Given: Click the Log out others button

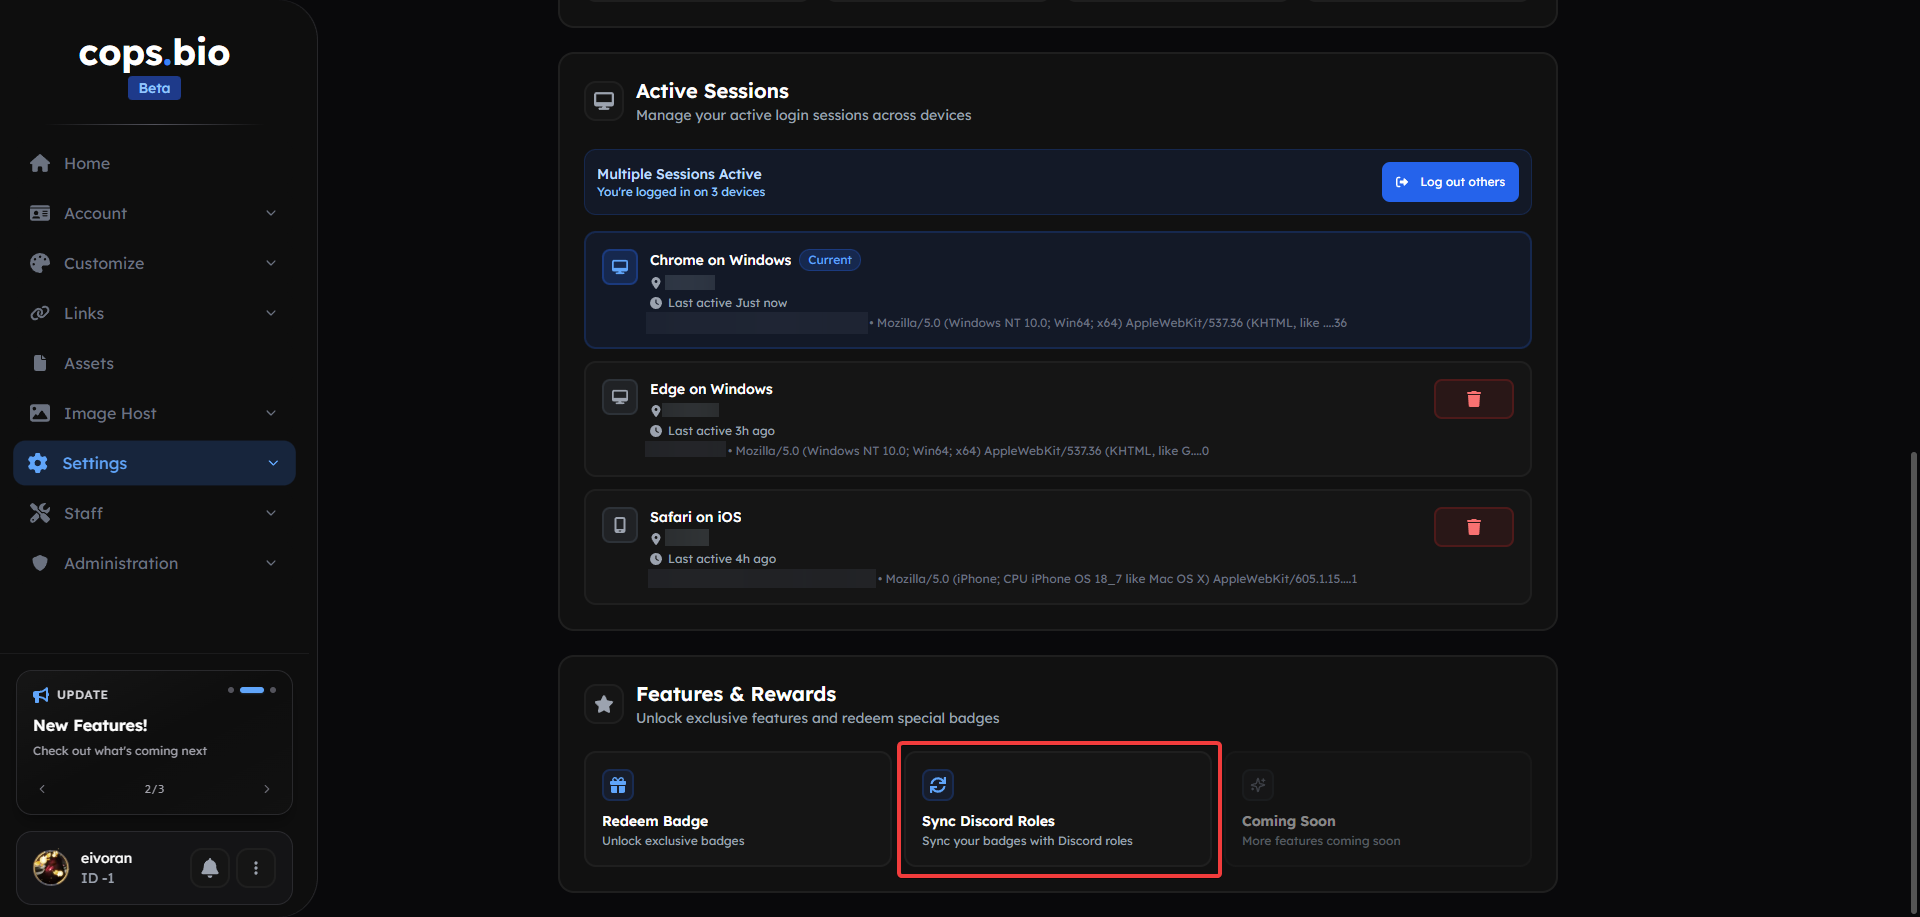Looking at the screenshot, I should (x=1449, y=182).
